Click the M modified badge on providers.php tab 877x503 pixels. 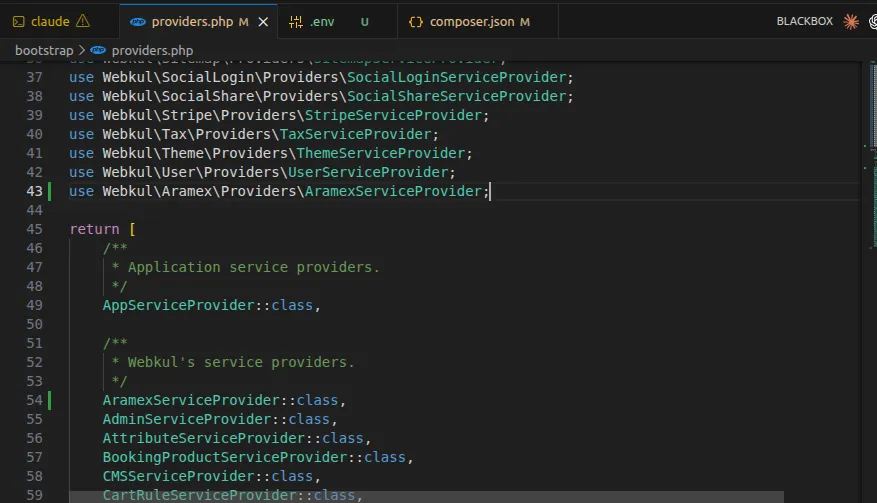(x=243, y=22)
